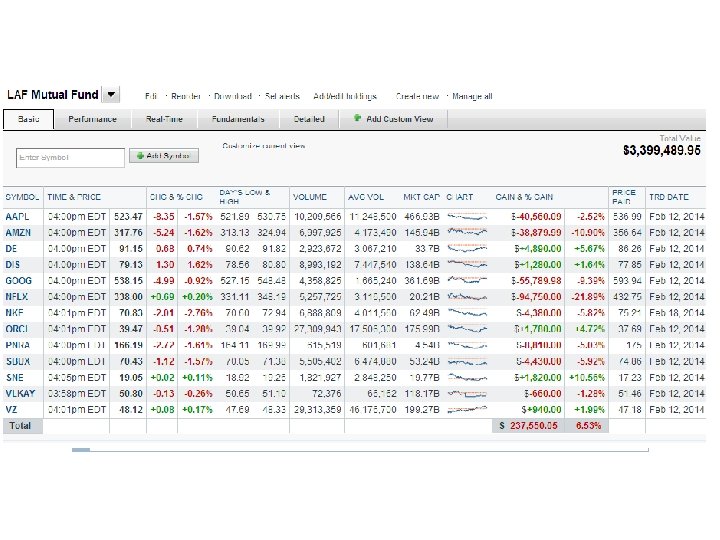Open the VLKAY symbol link
Image resolution: width=720 pixels, height=540 pixels.
click(x=20, y=394)
